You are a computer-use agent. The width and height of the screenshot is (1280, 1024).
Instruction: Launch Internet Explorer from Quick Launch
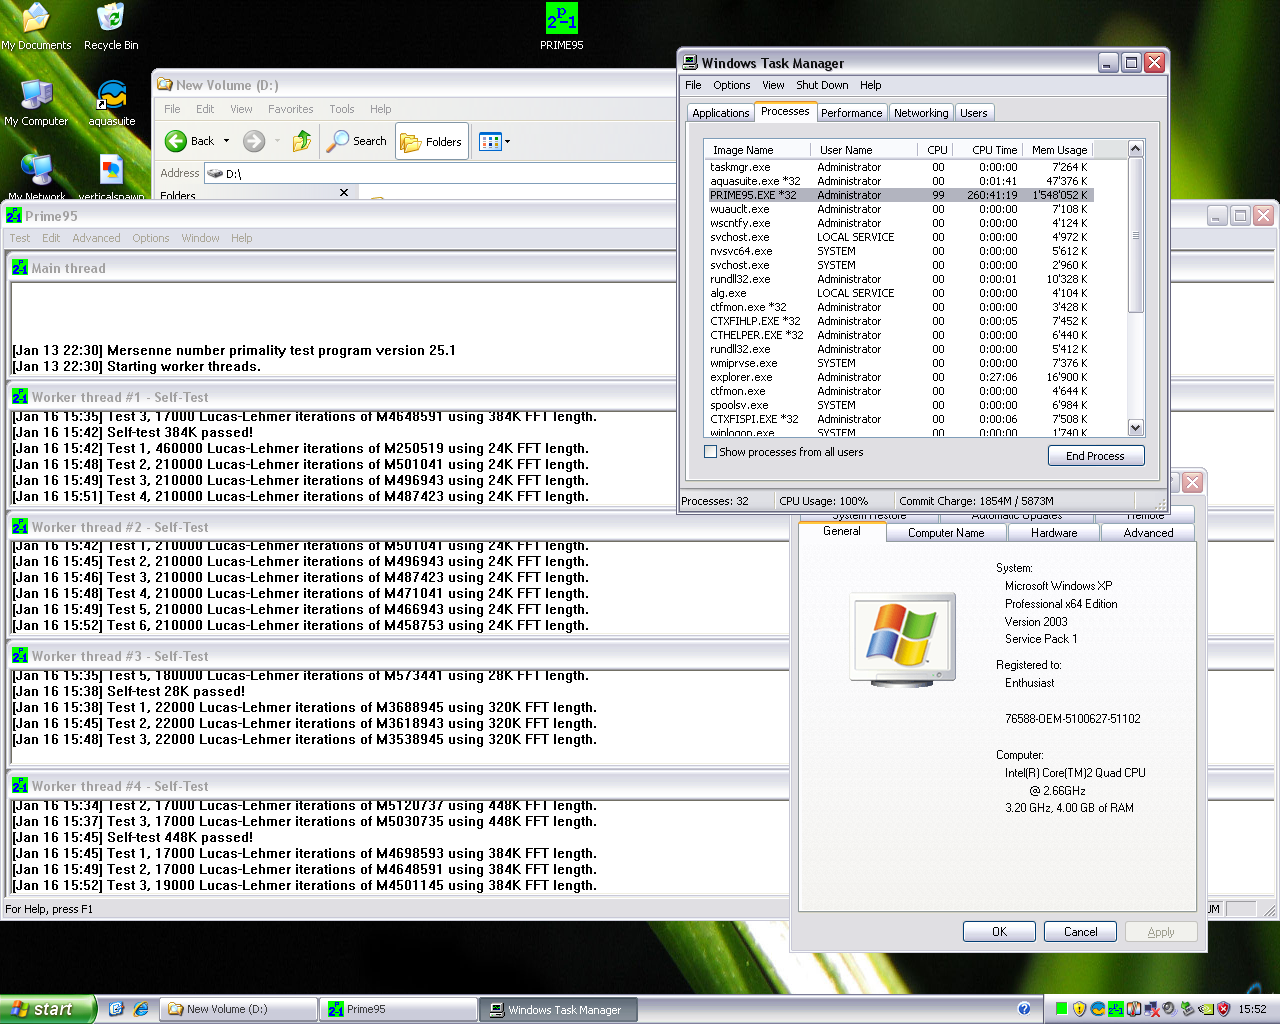tap(141, 1009)
